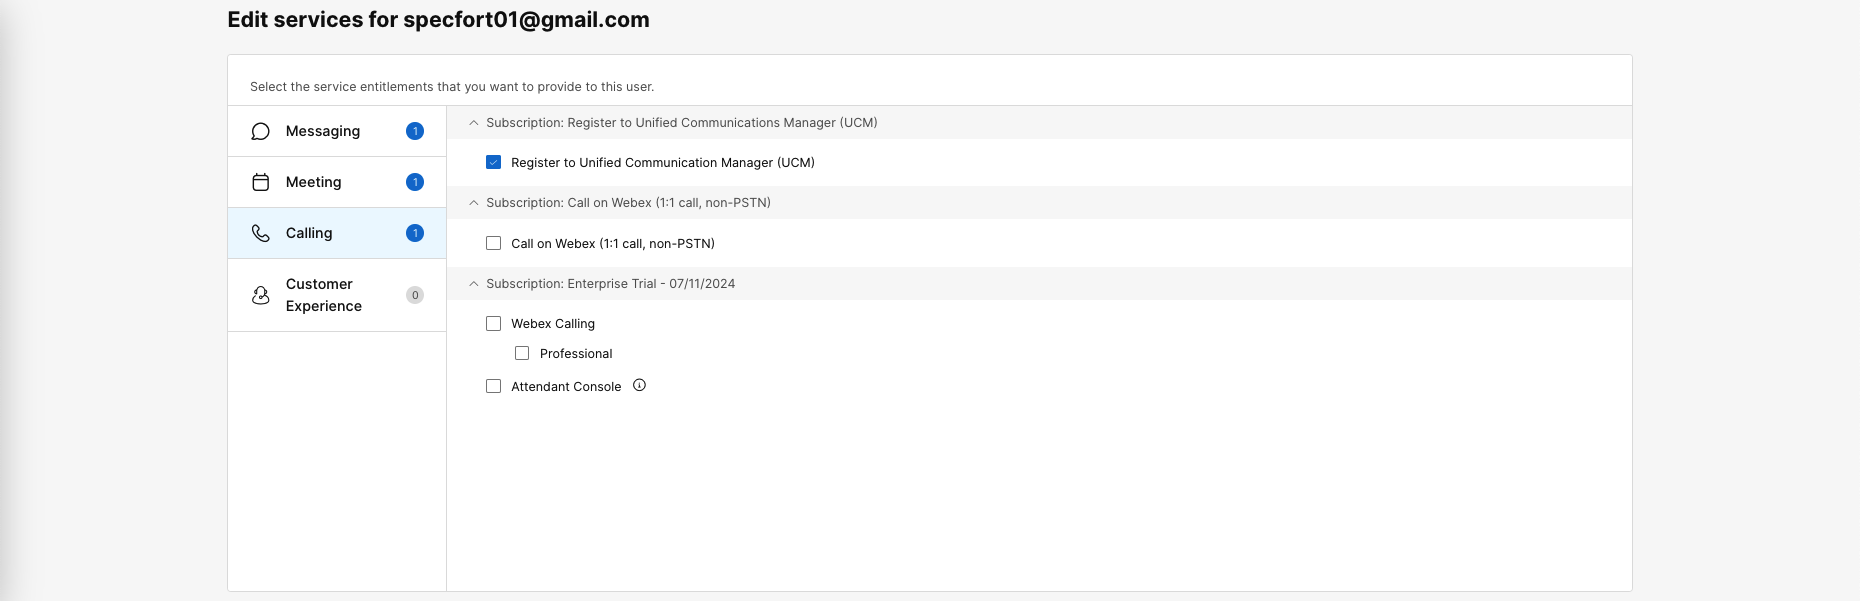
Task: Click the Calling phone icon
Action: coord(261,233)
